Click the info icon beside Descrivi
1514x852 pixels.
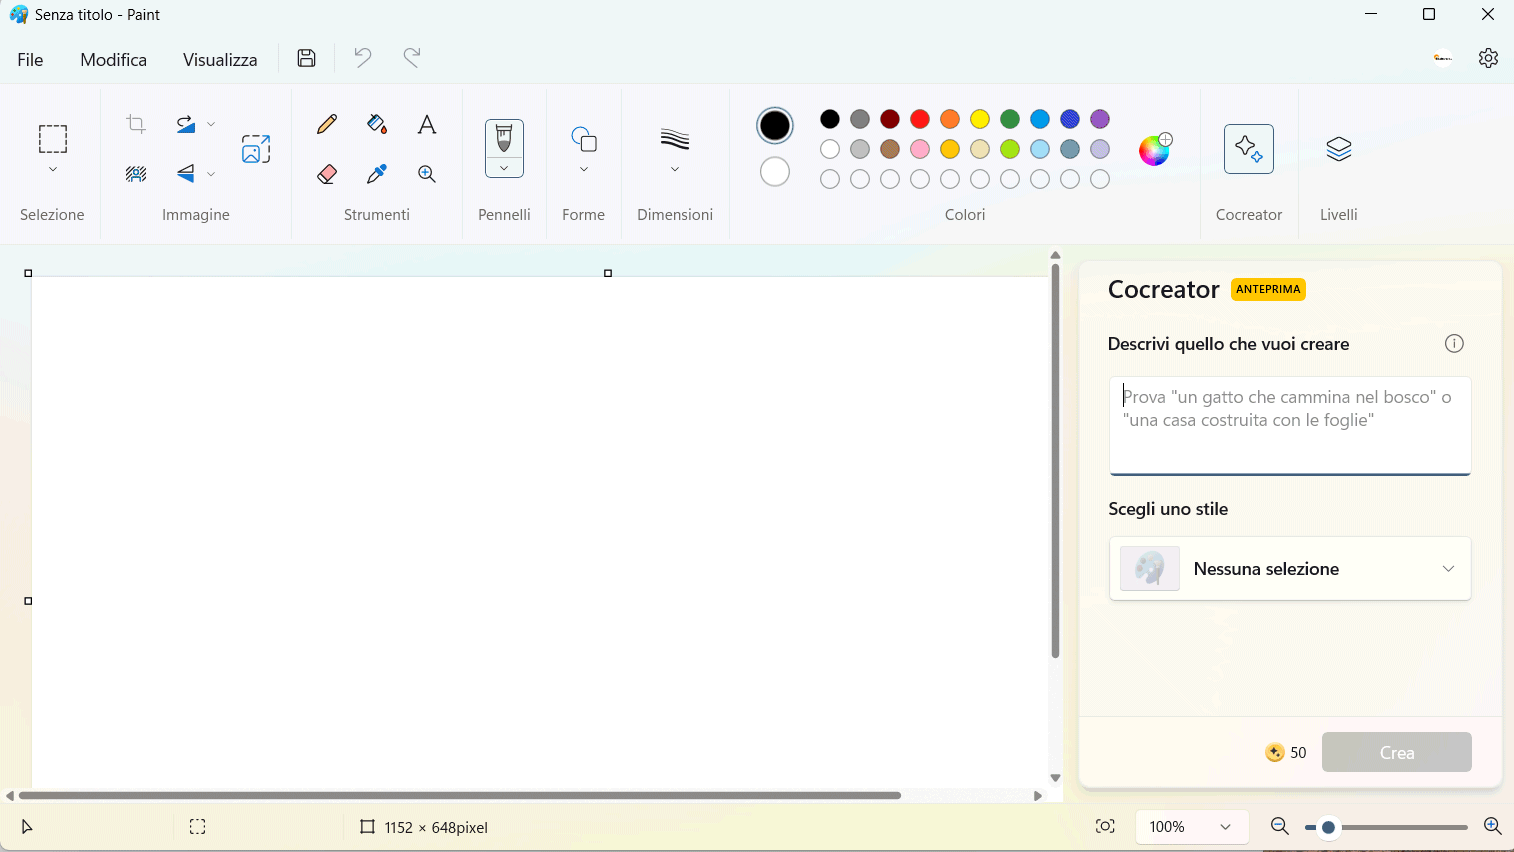[x=1454, y=344]
